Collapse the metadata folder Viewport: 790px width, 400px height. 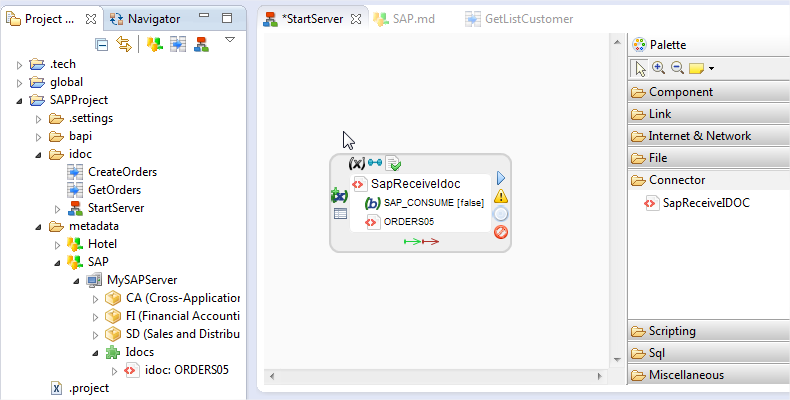pyautogui.click(x=39, y=227)
